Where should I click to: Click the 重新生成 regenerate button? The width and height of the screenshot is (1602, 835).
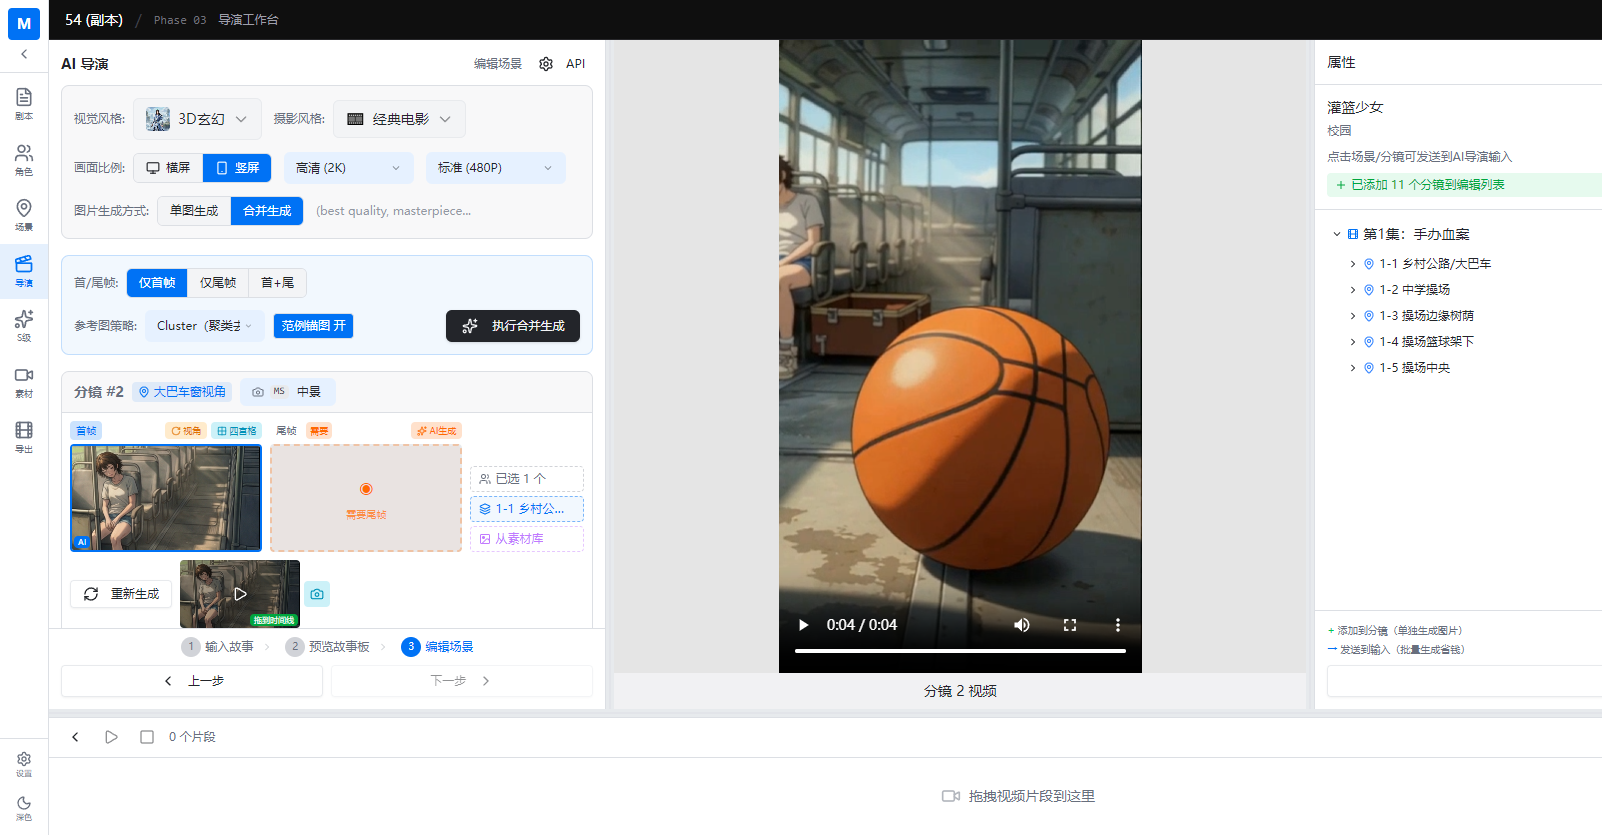click(x=121, y=594)
